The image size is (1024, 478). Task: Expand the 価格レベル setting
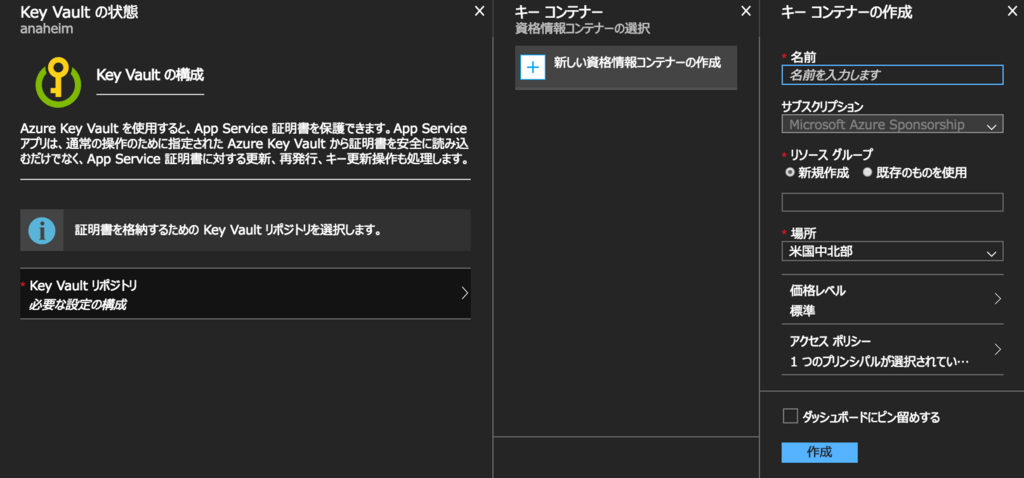[892, 300]
